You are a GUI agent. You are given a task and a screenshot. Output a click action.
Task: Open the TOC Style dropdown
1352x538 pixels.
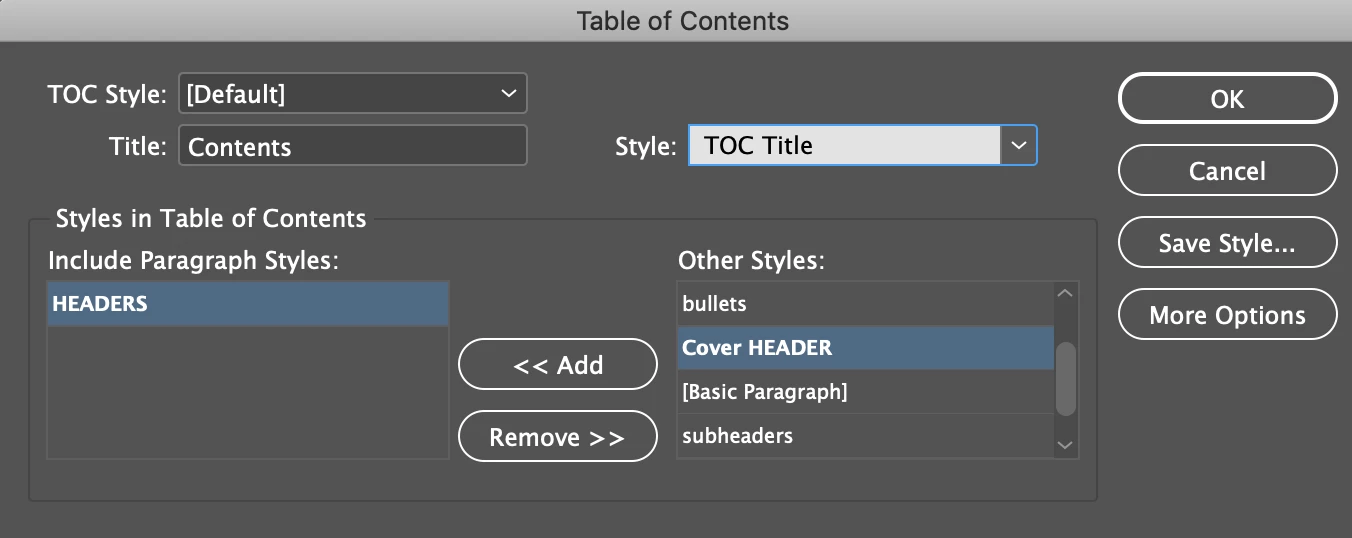(x=352, y=94)
